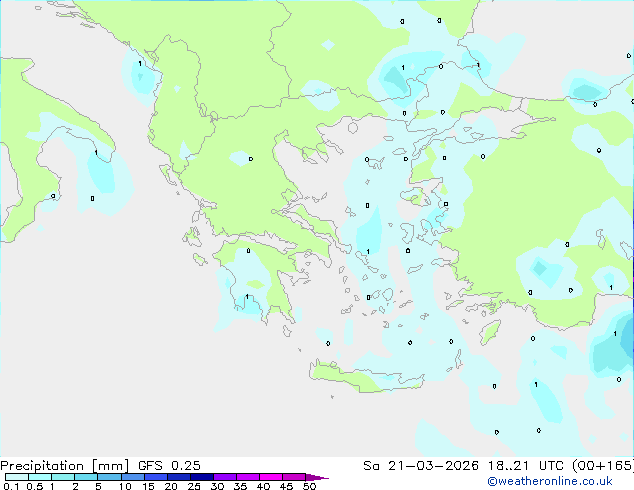Viewport: 634px width, 490px height.
Task: Click the 20–25 mm dark blue swatch
Action: 178,477
